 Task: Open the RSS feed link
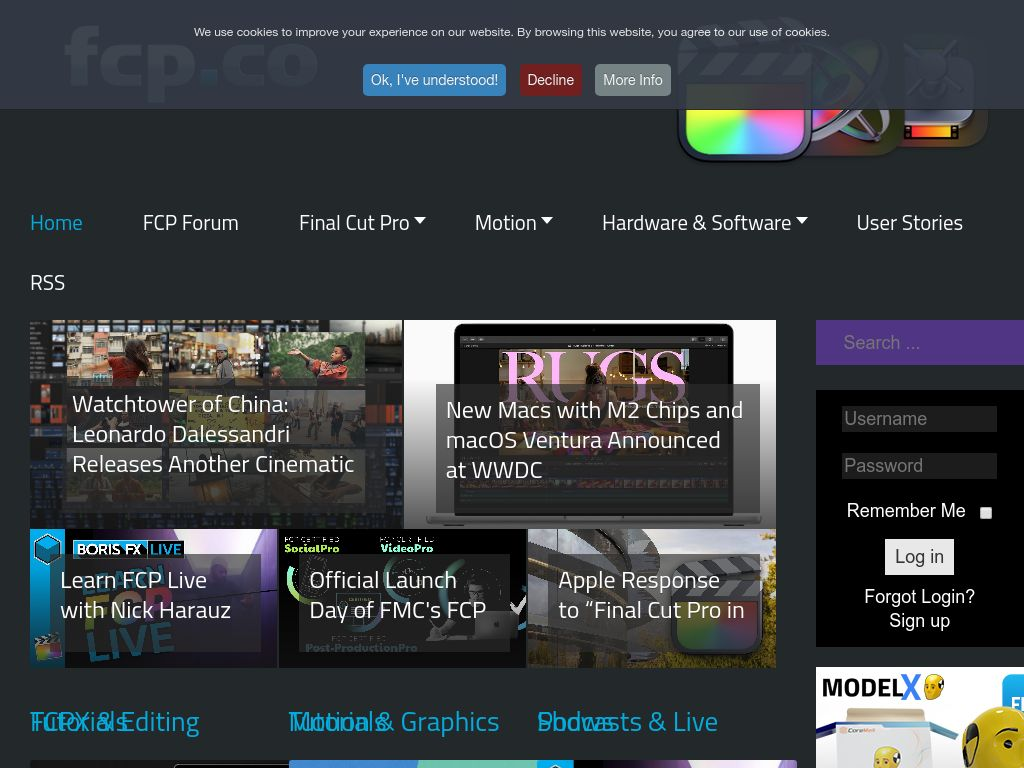48,283
